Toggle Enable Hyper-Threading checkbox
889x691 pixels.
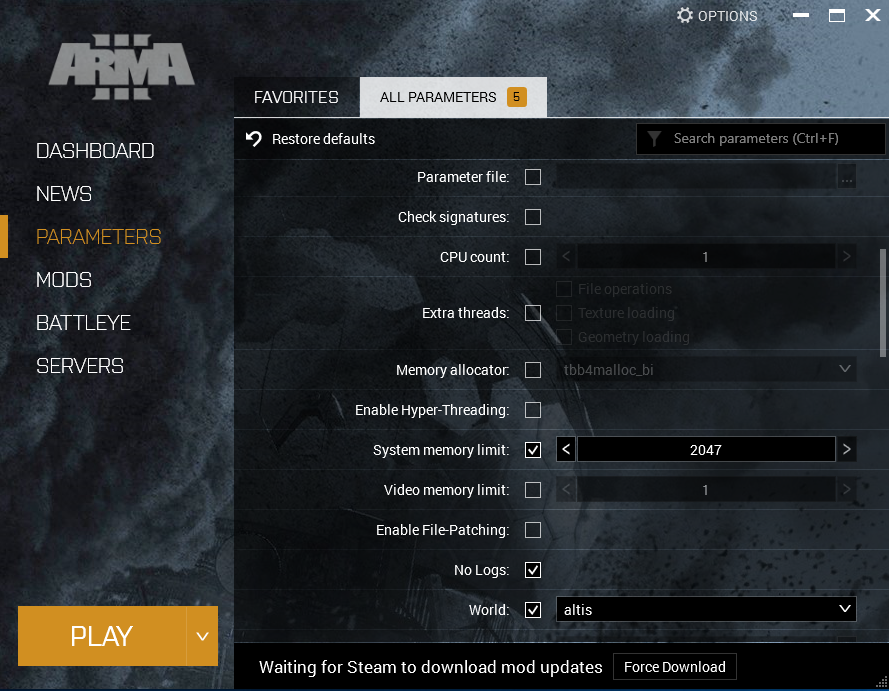[533, 410]
